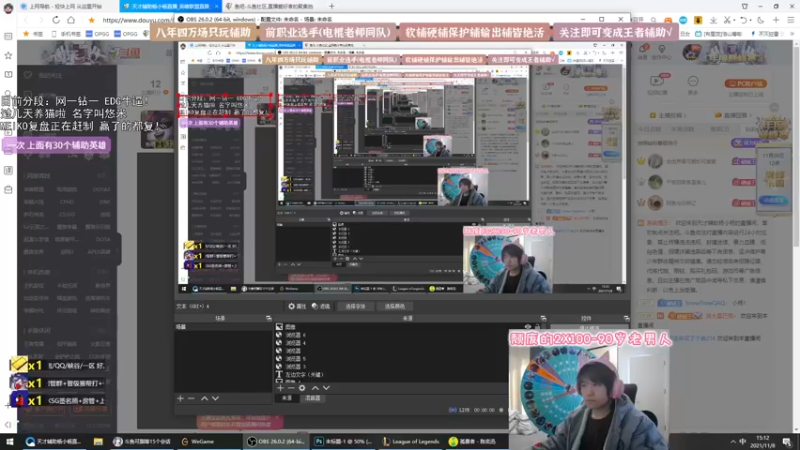Screen dimensions: 800x450
Task: Add a new source with plus icon
Action: pyautogui.click(x=280, y=388)
